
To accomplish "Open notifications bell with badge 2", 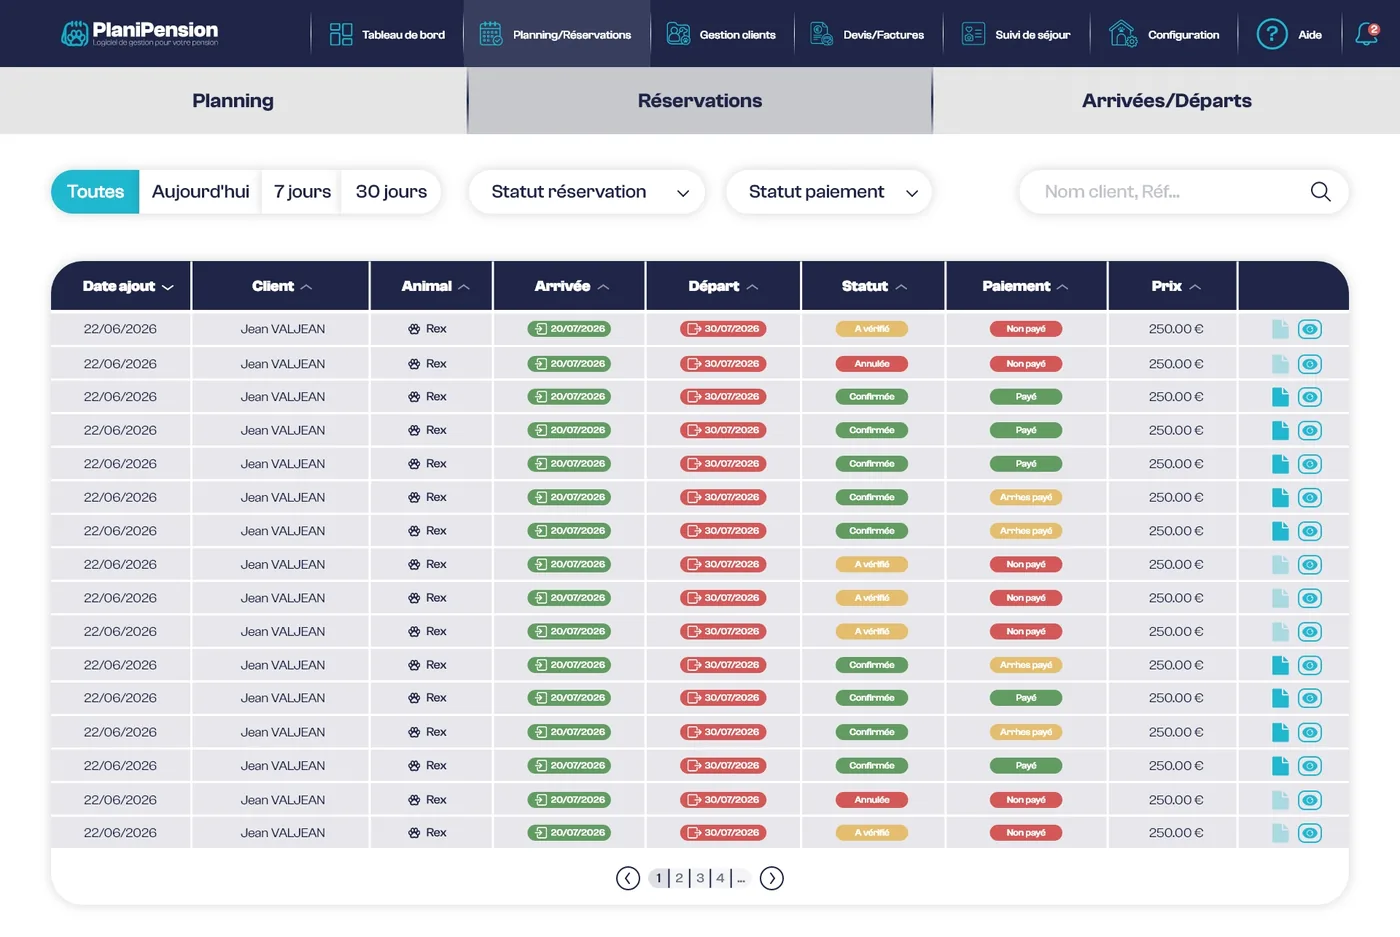I will [x=1367, y=34].
